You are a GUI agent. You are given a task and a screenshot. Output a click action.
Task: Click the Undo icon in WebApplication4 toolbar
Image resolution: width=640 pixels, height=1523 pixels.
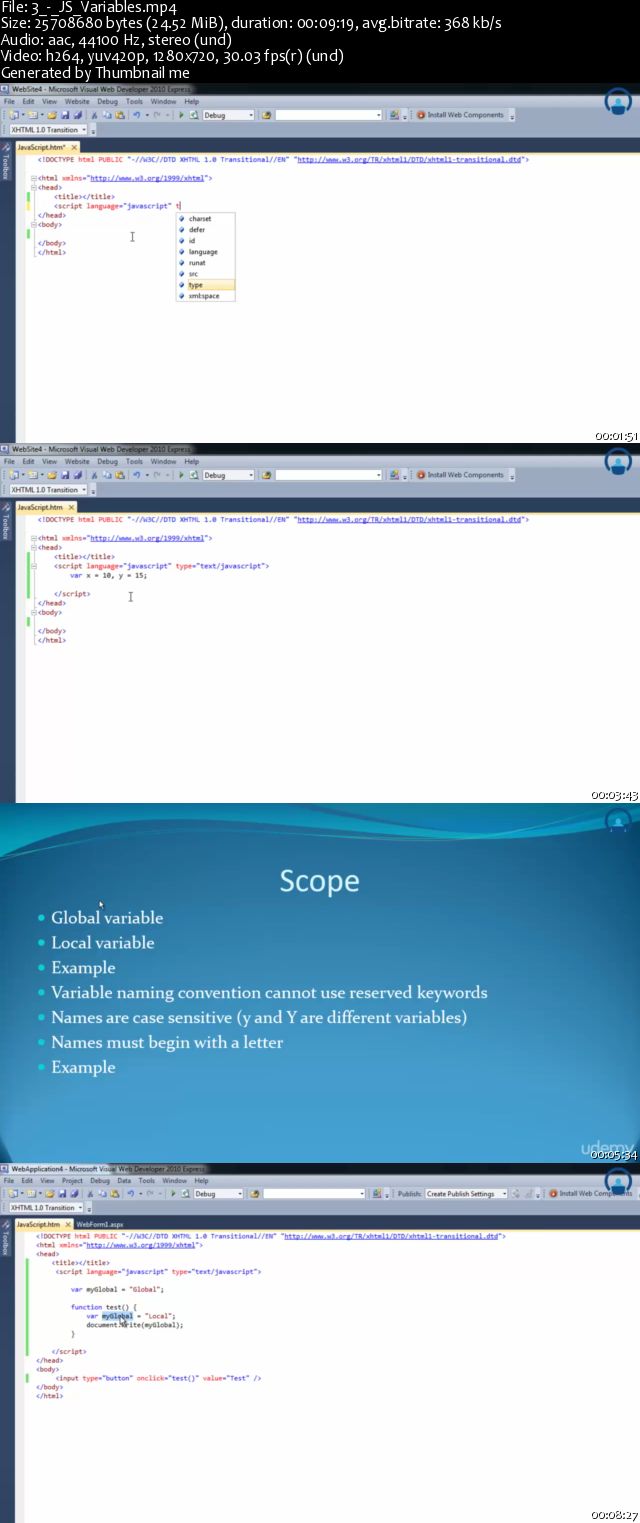click(130, 1193)
